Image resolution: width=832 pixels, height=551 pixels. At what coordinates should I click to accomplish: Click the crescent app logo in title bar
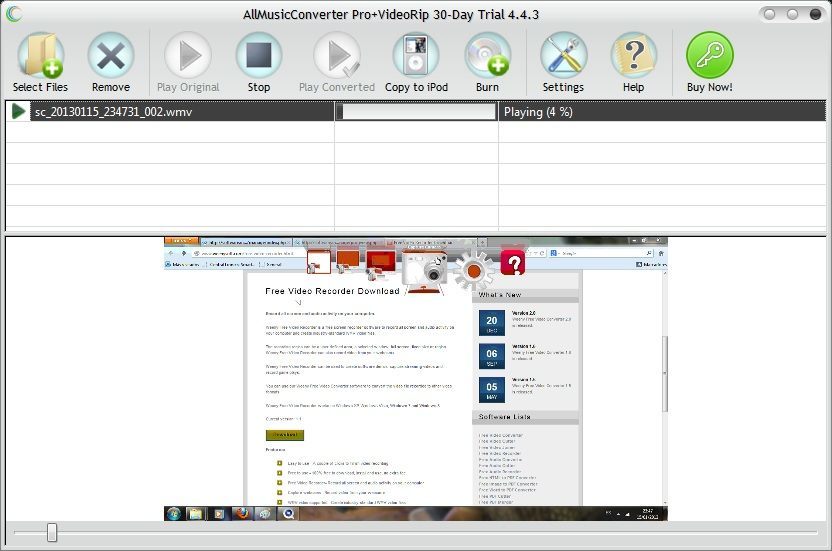tap(14, 14)
